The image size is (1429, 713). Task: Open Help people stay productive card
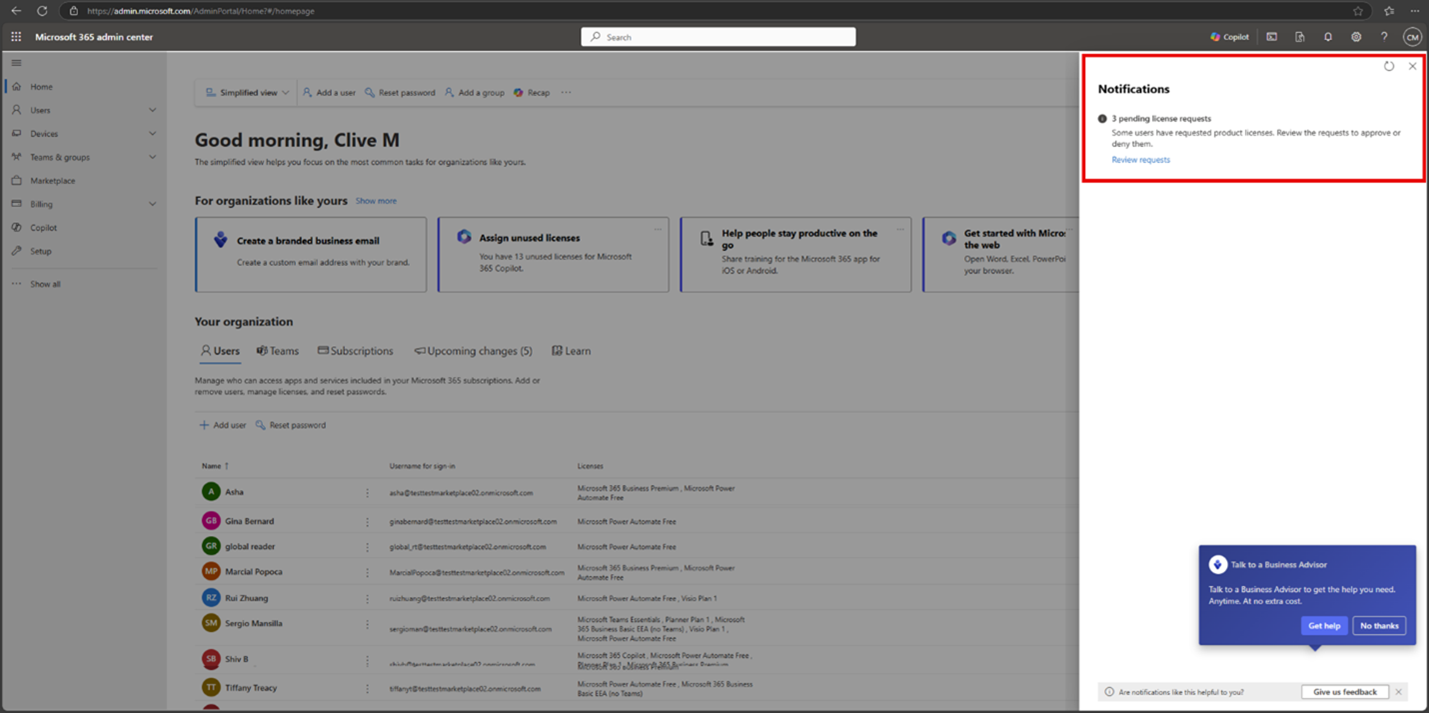pyautogui.click(x=796, y=255)
